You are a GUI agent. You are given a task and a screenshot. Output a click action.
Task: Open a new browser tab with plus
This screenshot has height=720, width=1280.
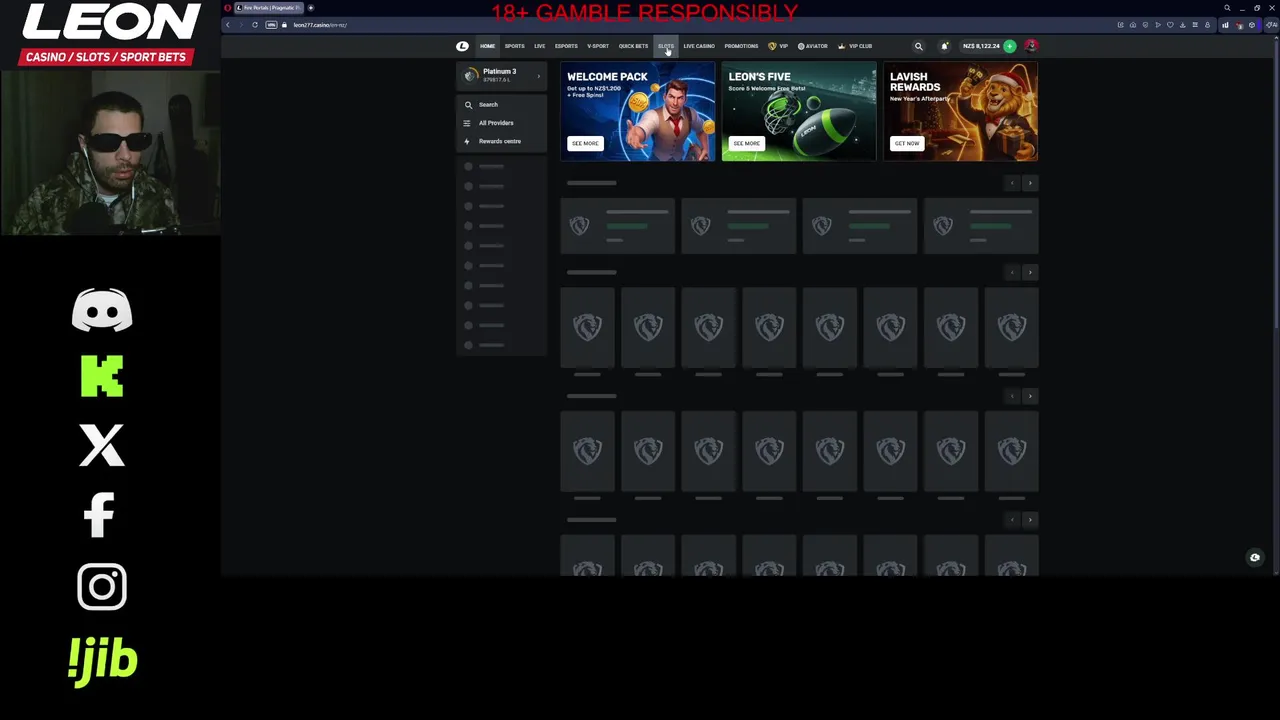(311, 7)
